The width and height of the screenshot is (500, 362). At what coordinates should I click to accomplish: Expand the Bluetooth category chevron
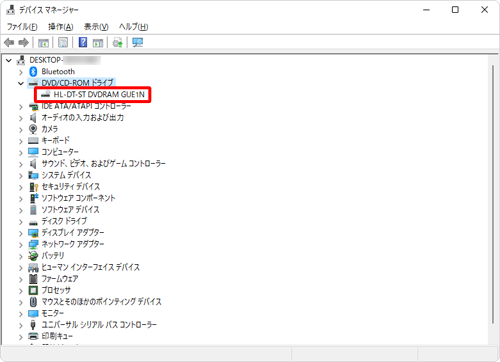[21, 72]
